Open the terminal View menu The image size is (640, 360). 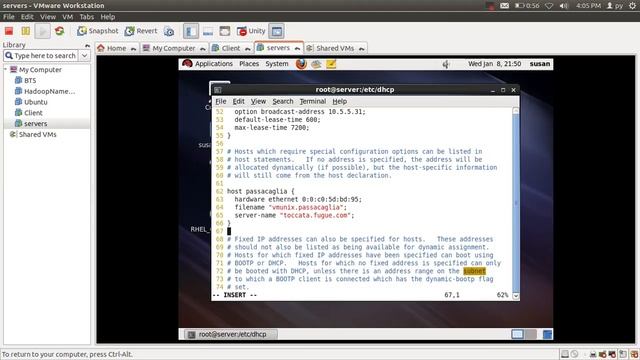[x=258, y=101]
